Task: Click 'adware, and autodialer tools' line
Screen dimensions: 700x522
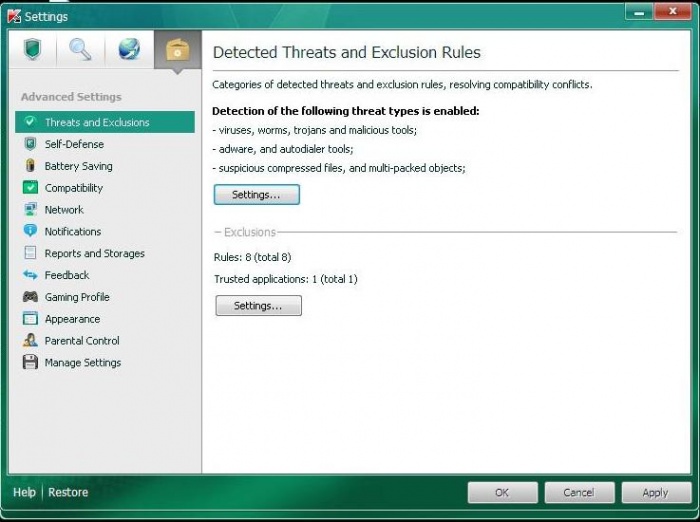Action: pos(283,149)
